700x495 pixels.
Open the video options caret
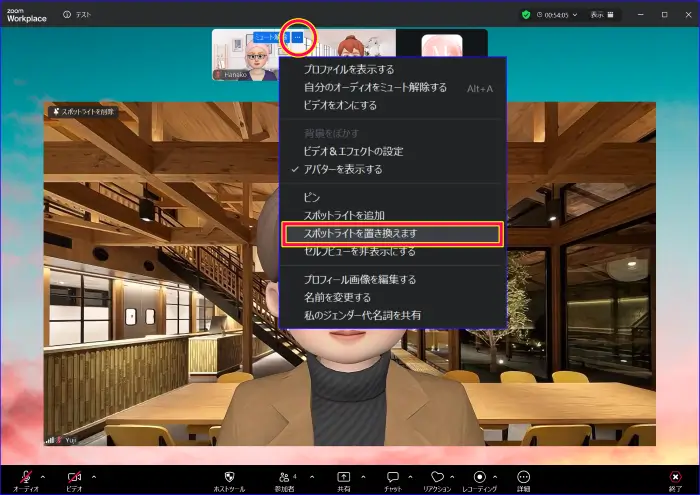(x=94, y=477)
